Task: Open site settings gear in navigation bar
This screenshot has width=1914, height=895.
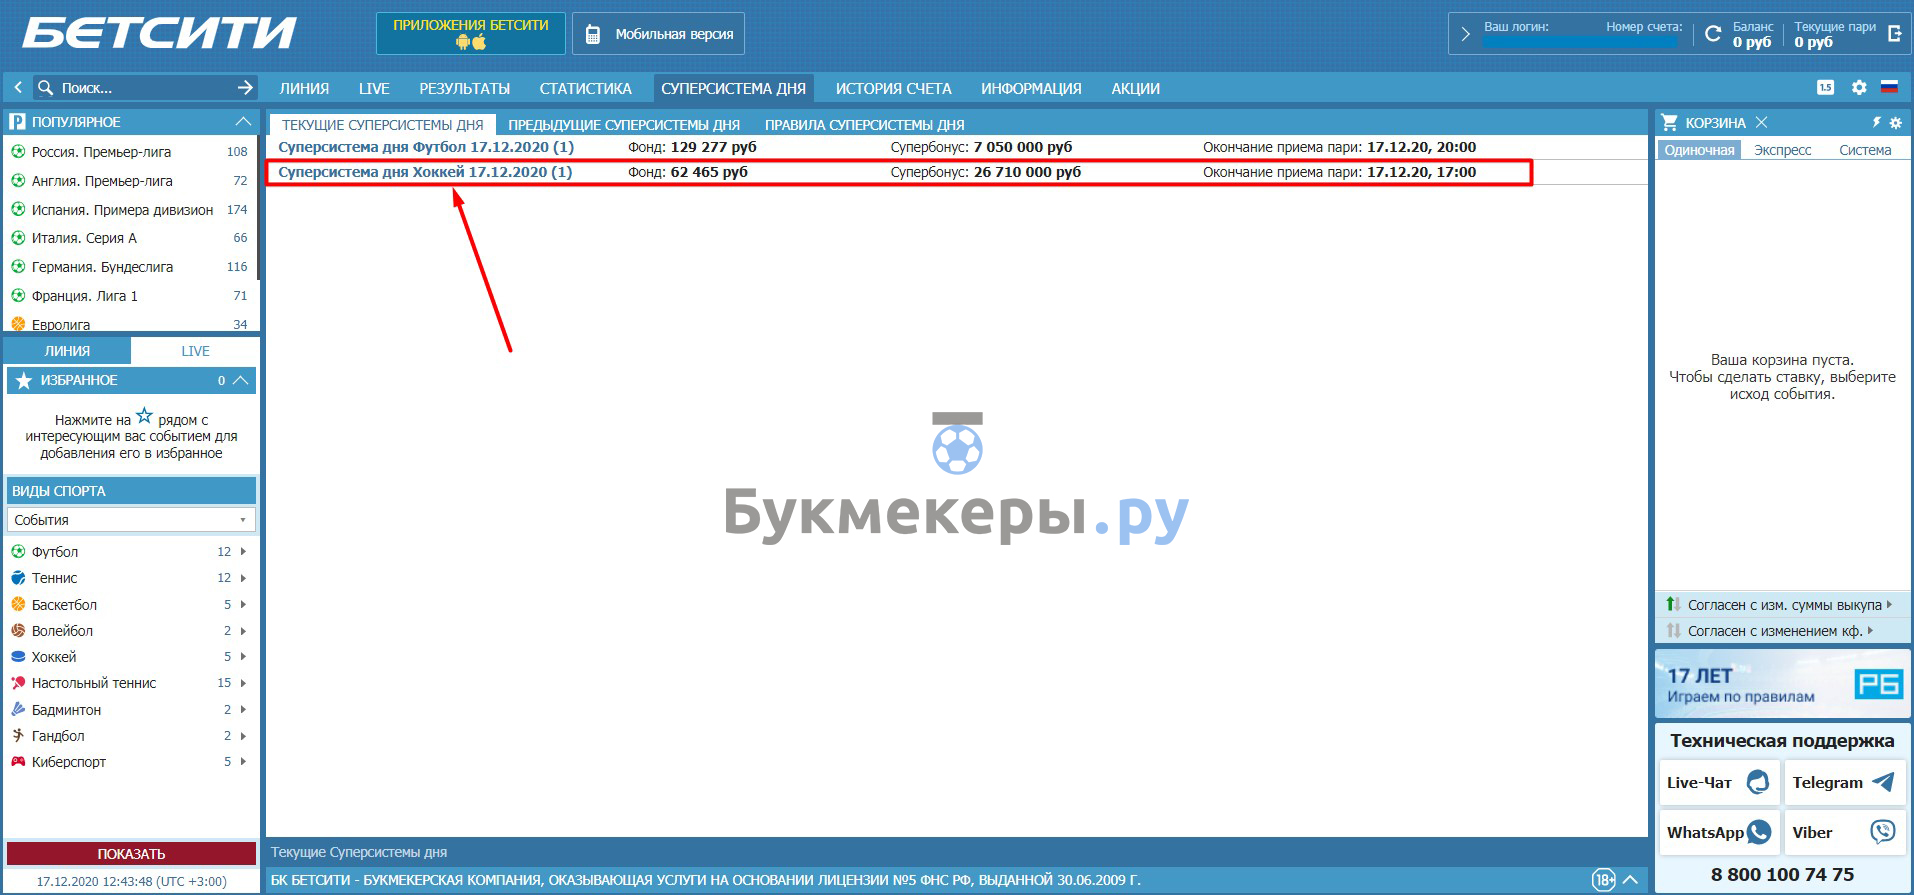Action: [x=1859, y=88]
